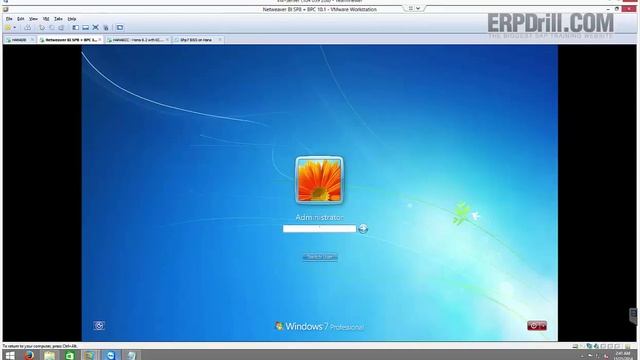Enter full screen mode from the toolbar
The height and width of the screenshot is (360, 640).
(96, 28)
